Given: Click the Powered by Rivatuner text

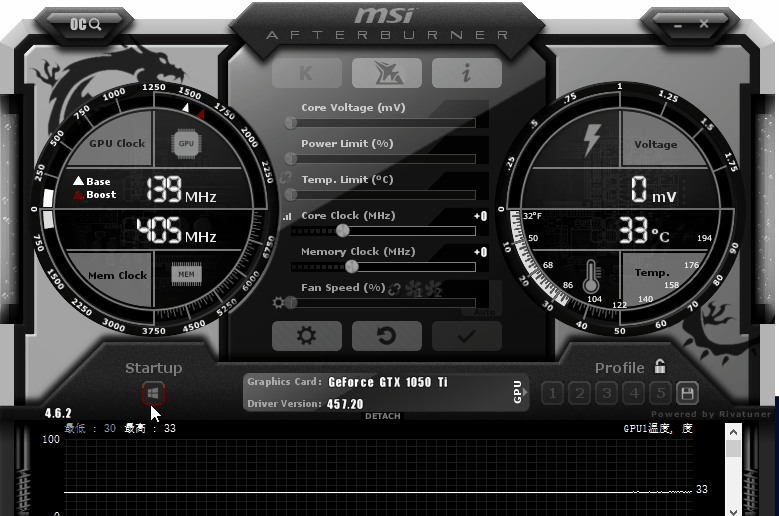Looking at the screenshot, I should click(711, 414).
